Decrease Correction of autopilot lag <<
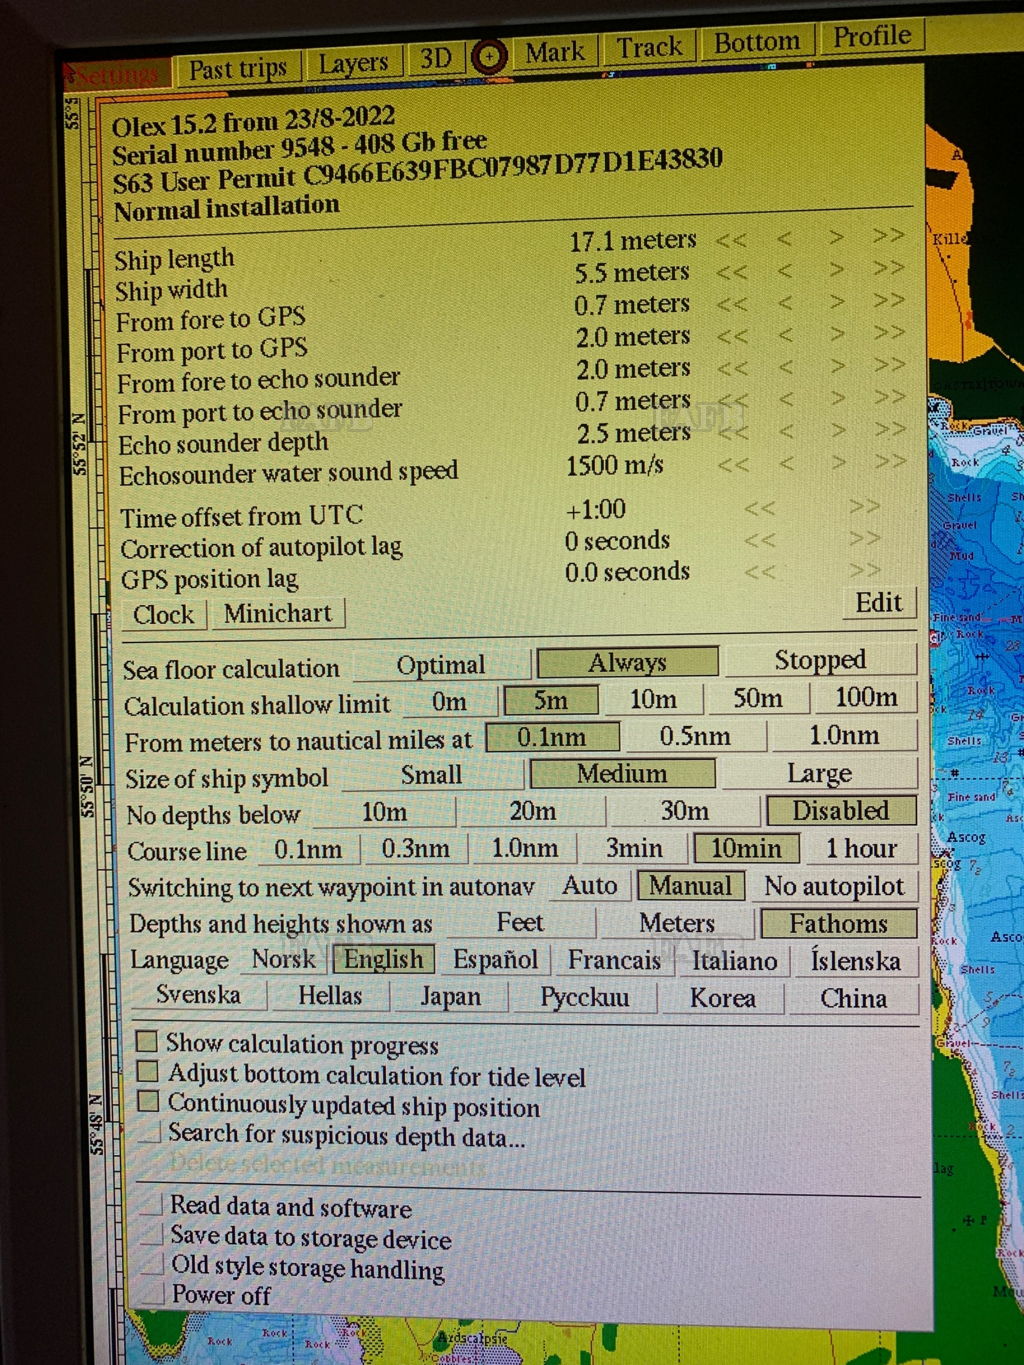This screenshot has height=1365, width=1024. click(x=759, y=540)
